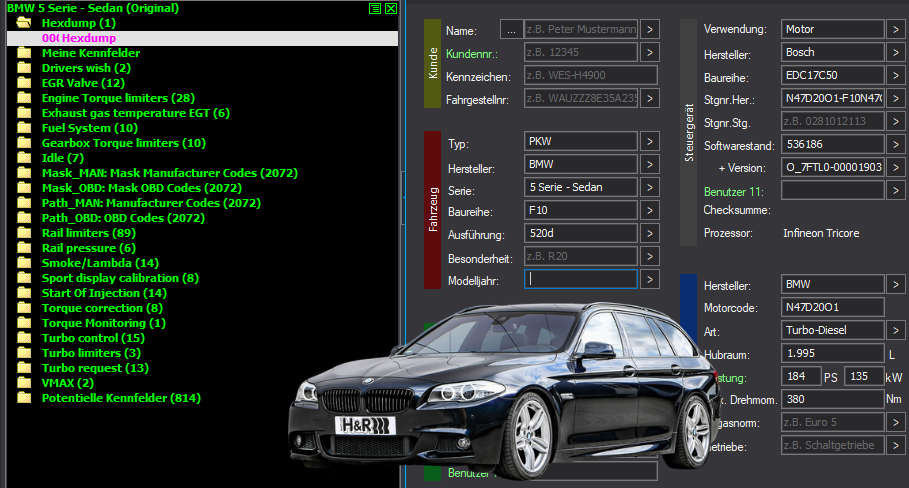The width and height of the screenshot is (909, 488).
Task: Click folder icon beside Torque correction (8)
Action: click(24, 308)
